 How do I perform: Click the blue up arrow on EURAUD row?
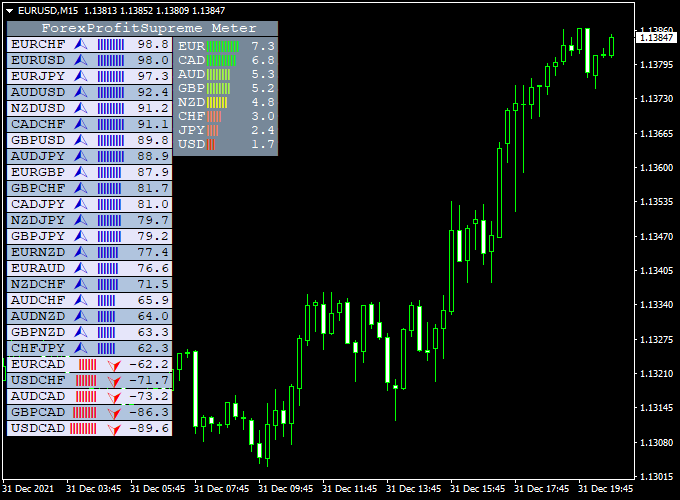(x=81, y=268)
